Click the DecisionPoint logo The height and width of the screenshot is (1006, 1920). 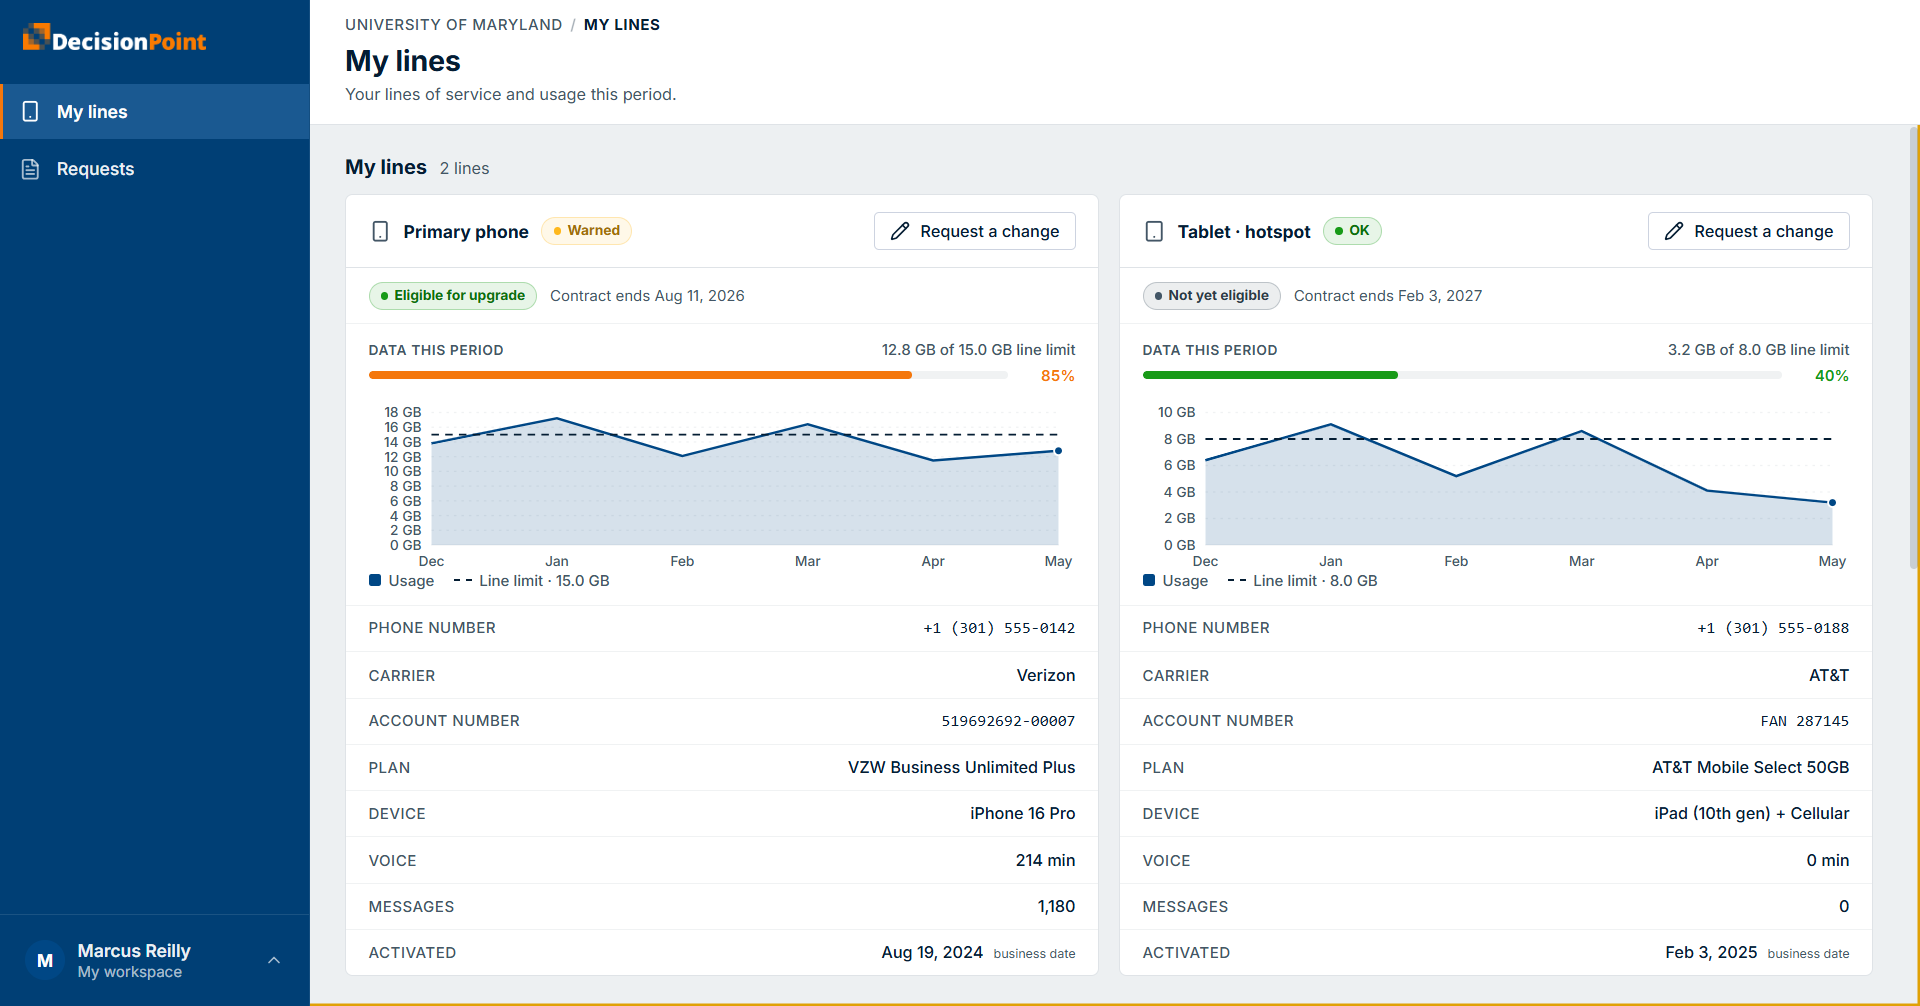click(x=114, y=39)
